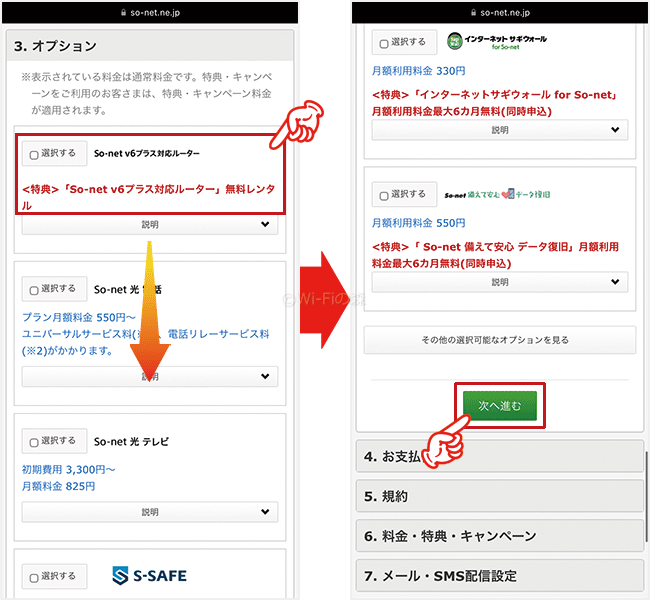
Task: Open section 6. 料金・特典・キャンペーン
Action: pyautogui.click(x=500, y=536)
